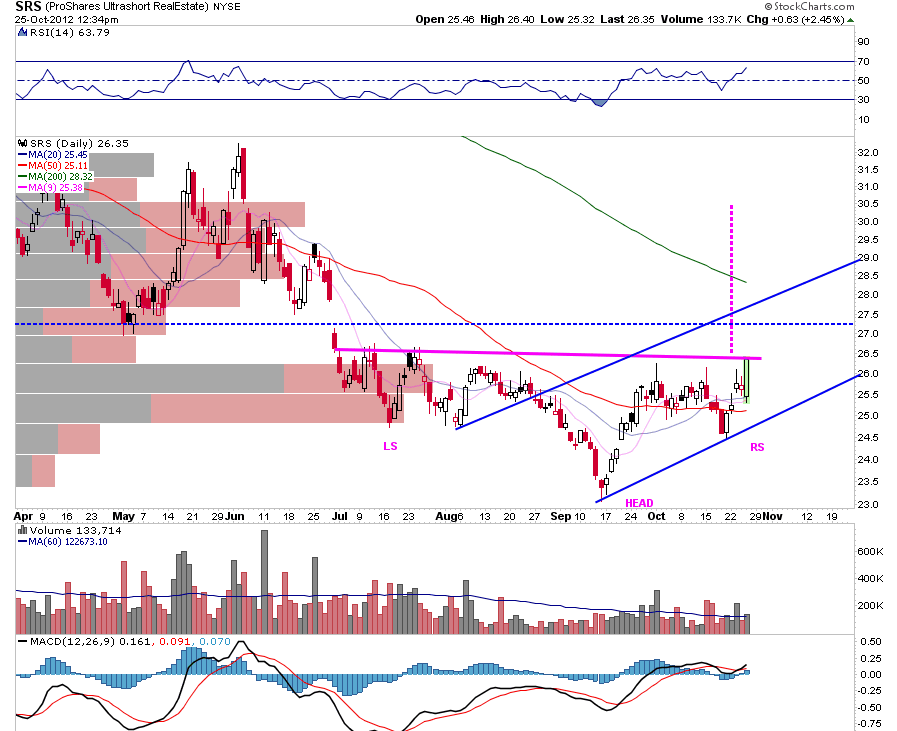Click the MA(20) 25.45 legend text
Image resolution: width=897 pixels, height=731 pixels.
point(58,154)
